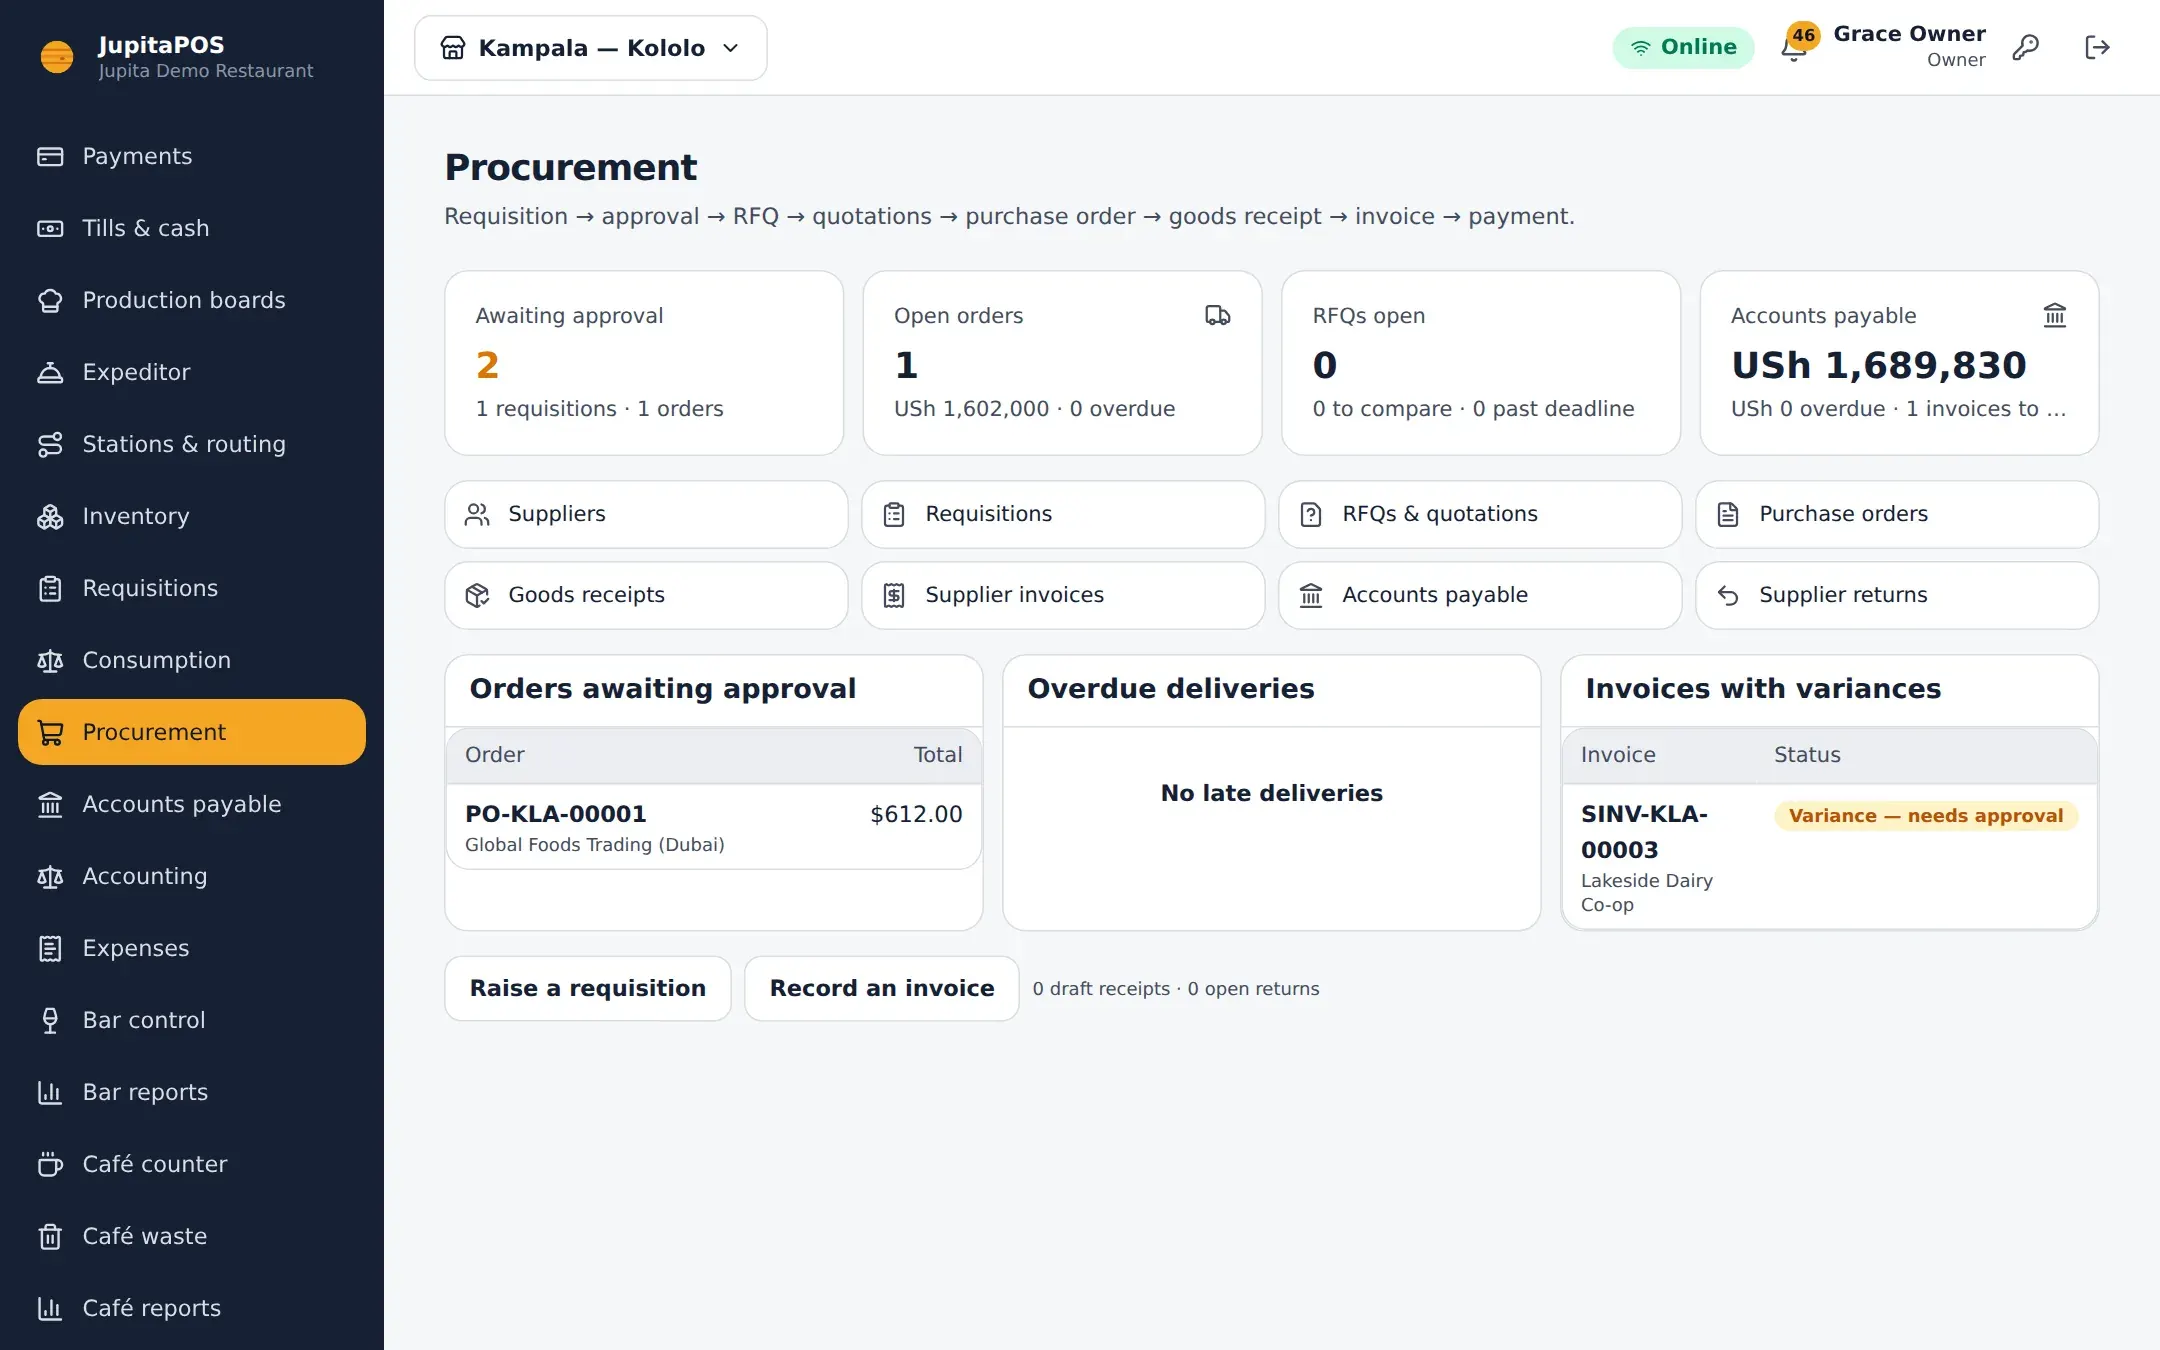The height and width of the screenshot is (1350, 2160).
Task: Click the Requisitions clipboard icon in sidebar
Action: 50,588
